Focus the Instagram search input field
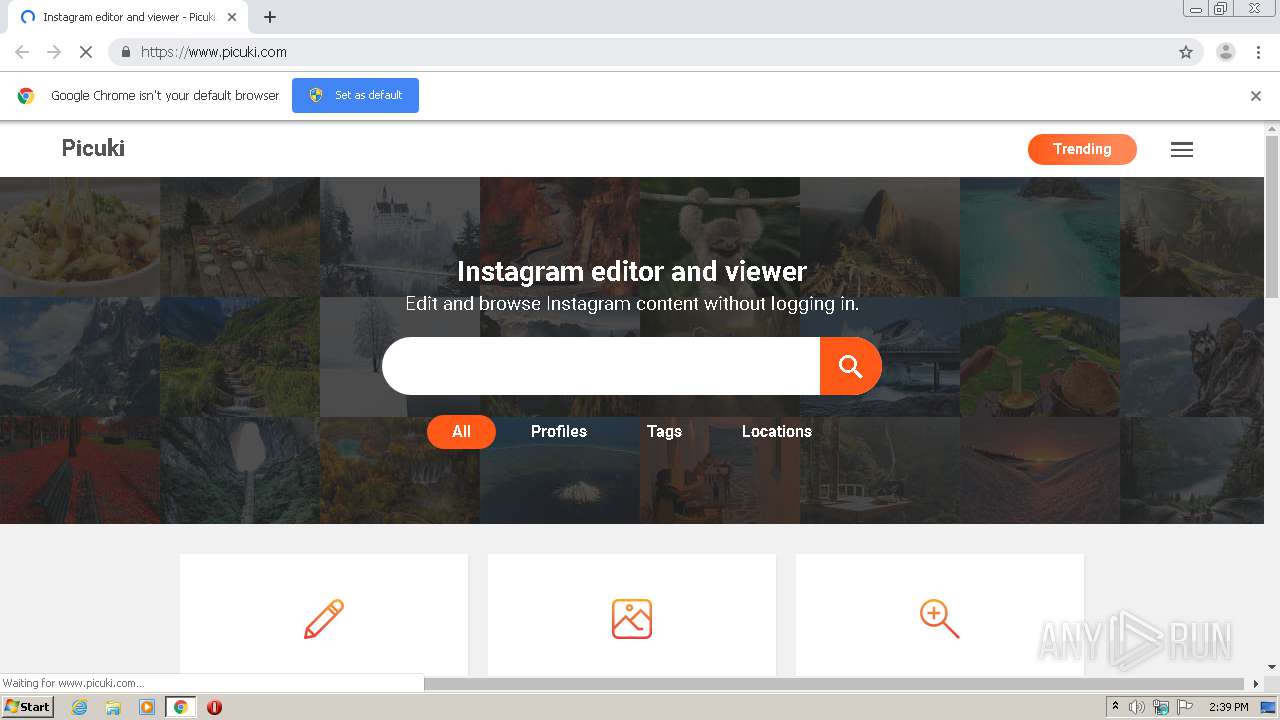Image resolution: width=1280 pixels, height=720 pixels. pos(601,366)
